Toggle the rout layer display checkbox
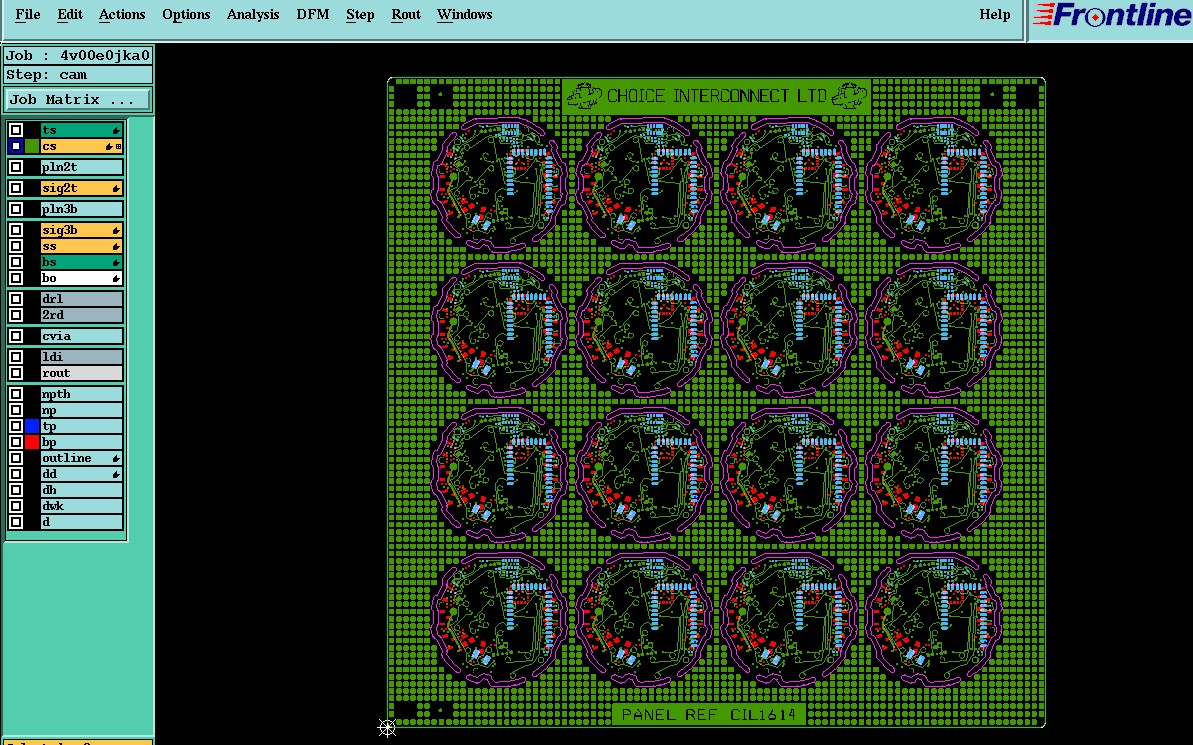 [x=16, y=373]
